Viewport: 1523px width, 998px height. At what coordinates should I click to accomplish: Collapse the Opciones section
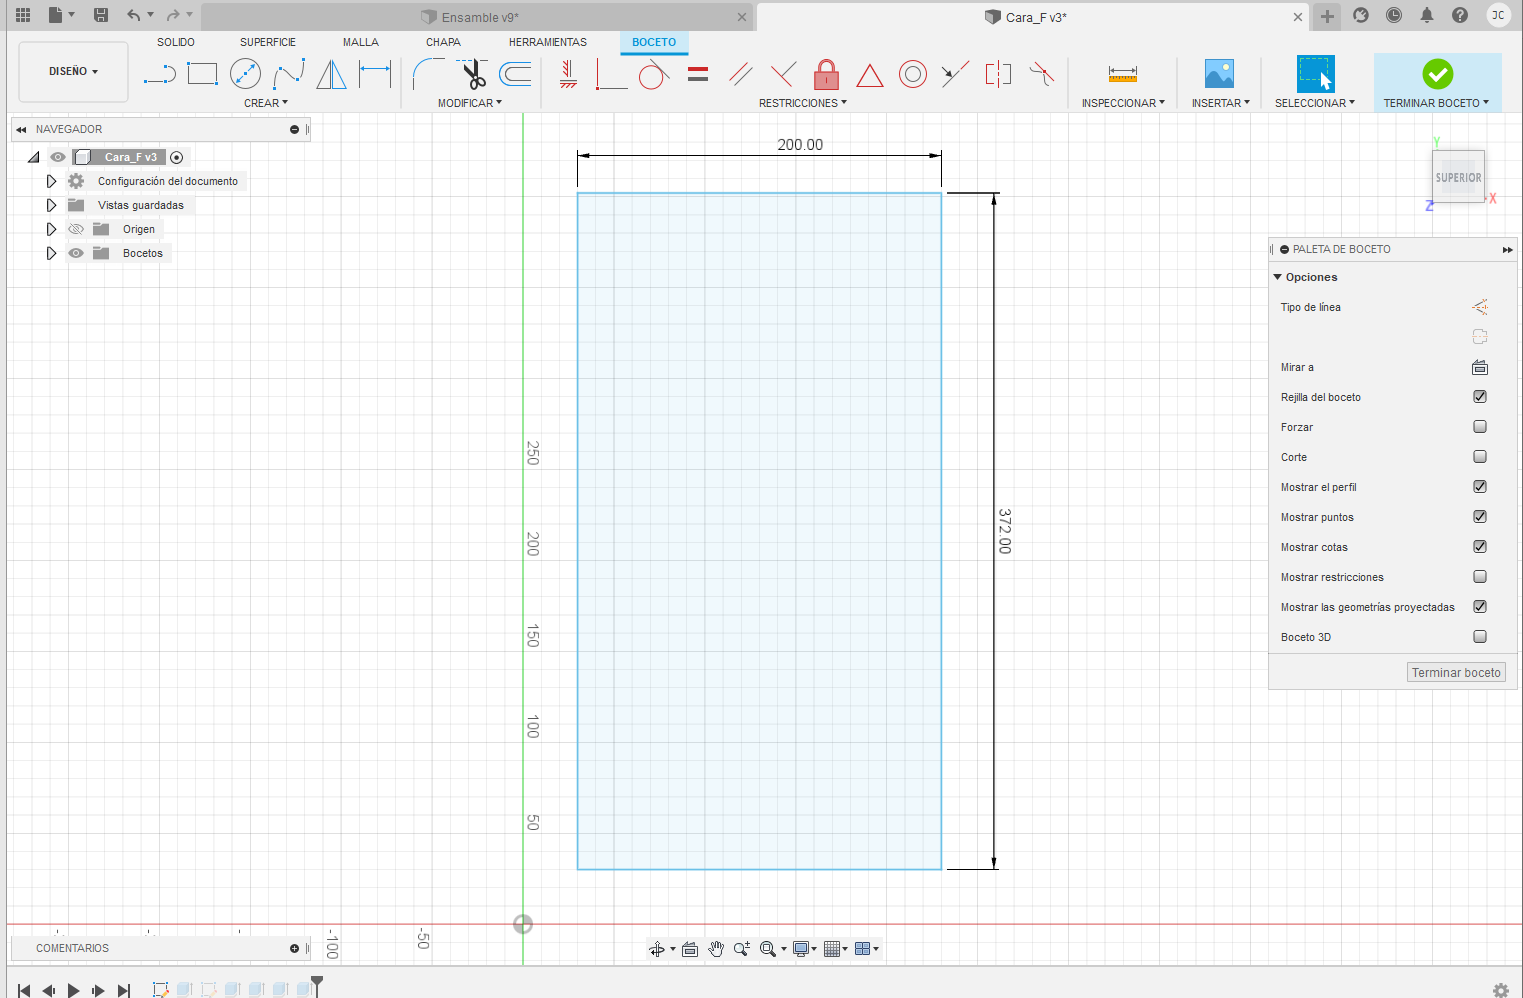click(x=1278, y=277)
